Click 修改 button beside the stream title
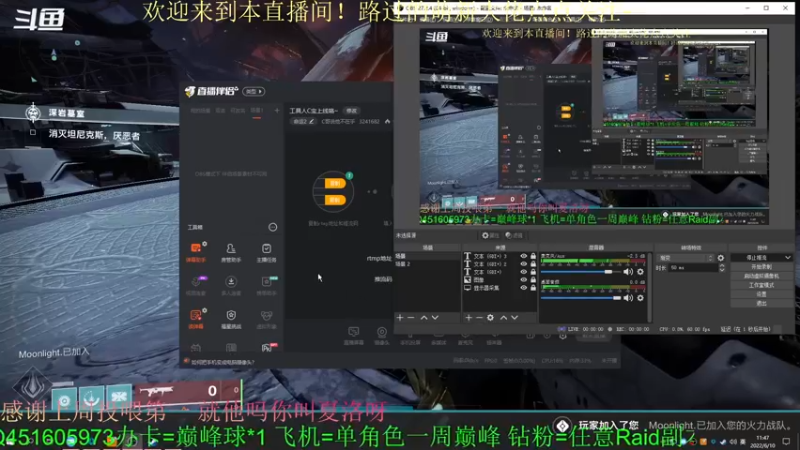Screen dimensions: 800x450 pyautogui.click(x=352, y=111)
